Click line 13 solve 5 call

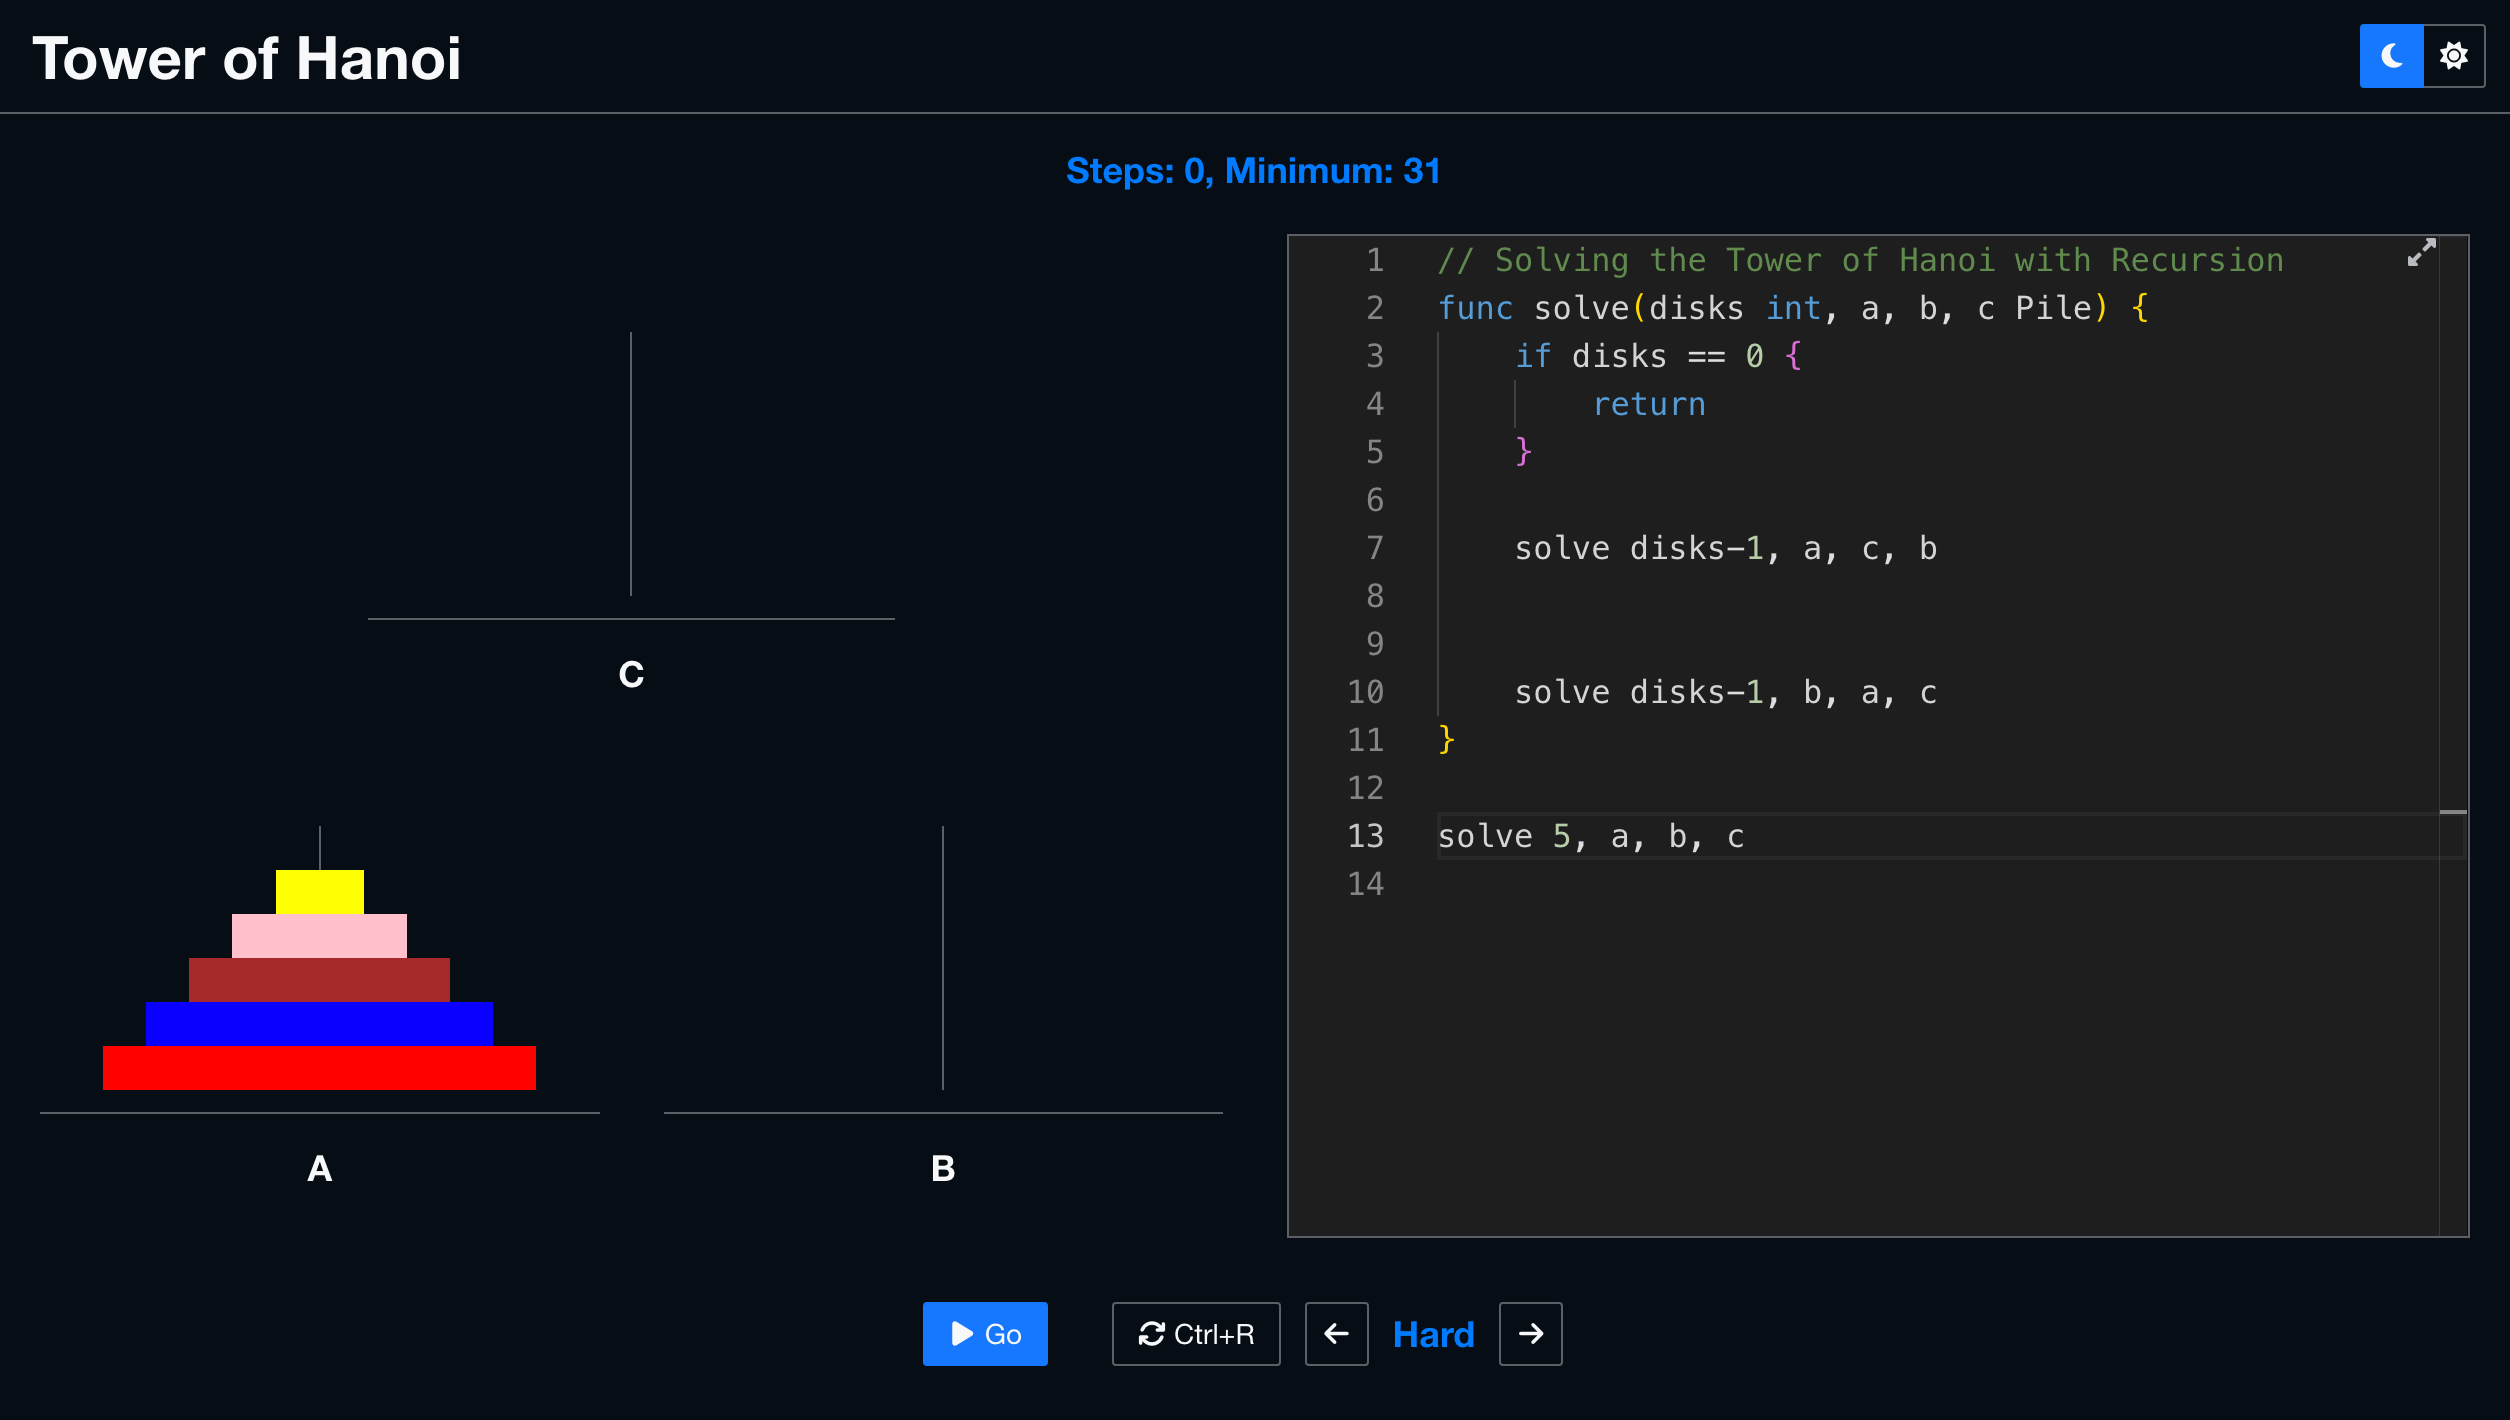(x=1590, y=836)
